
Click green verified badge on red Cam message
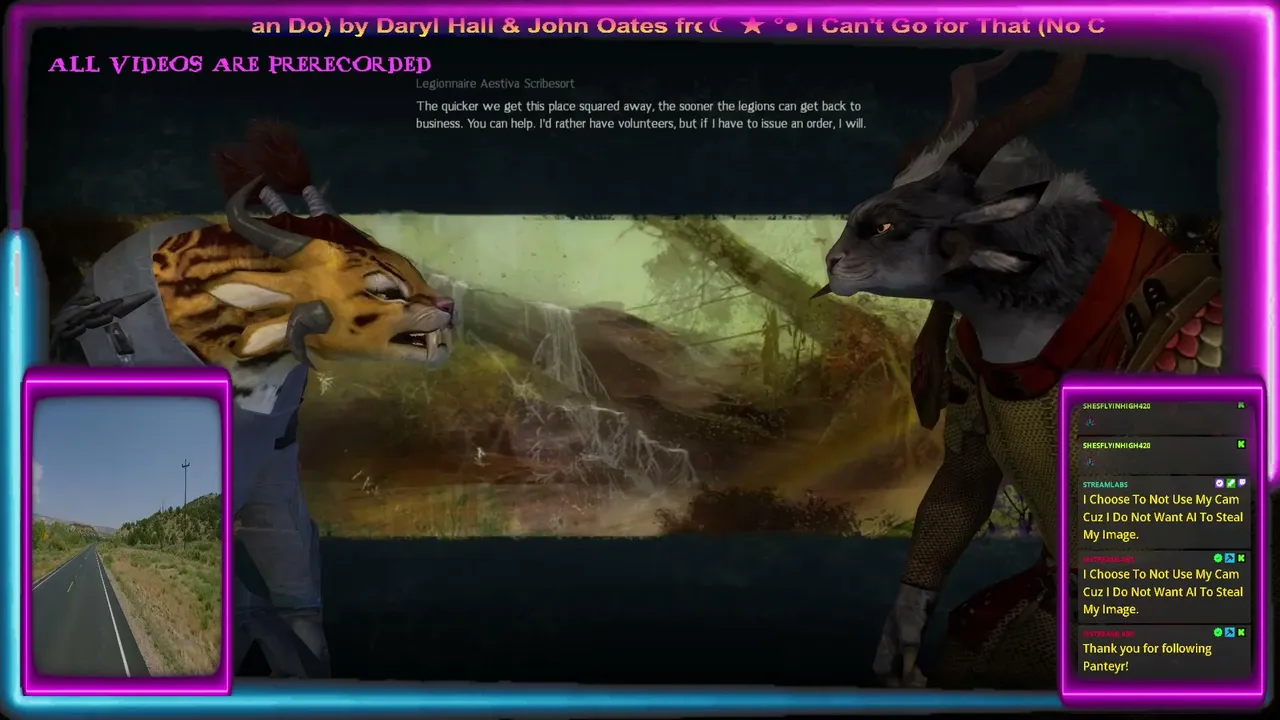(x=1218, y=558)
